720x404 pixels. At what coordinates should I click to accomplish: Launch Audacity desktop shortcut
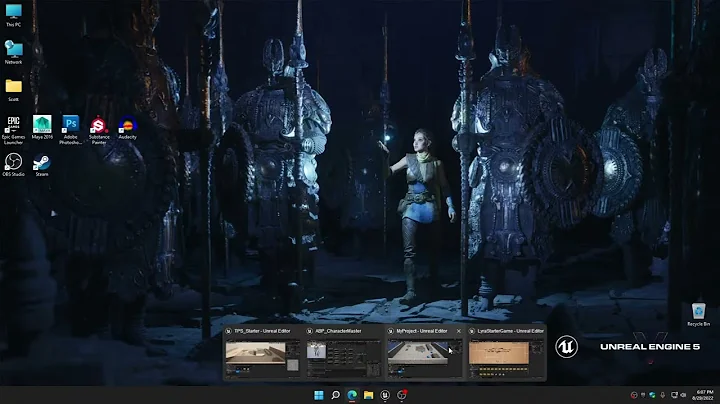(127, 127)
